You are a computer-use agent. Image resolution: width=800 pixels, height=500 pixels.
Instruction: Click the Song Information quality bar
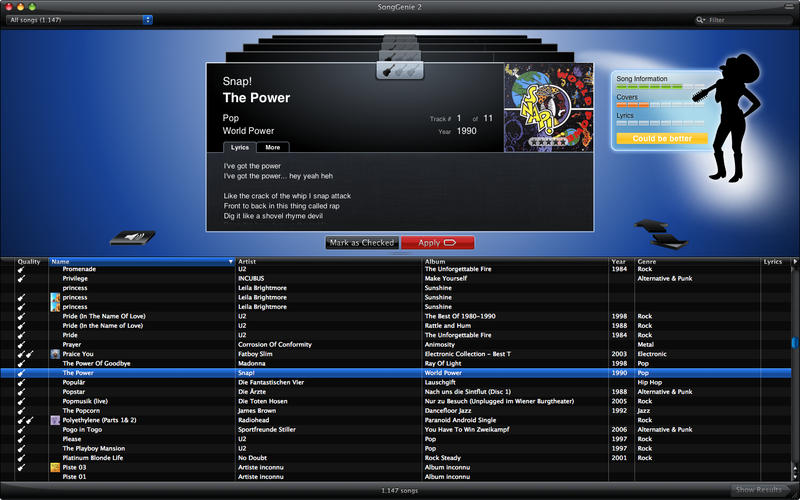pyautogui.click(x=660, y=86)
